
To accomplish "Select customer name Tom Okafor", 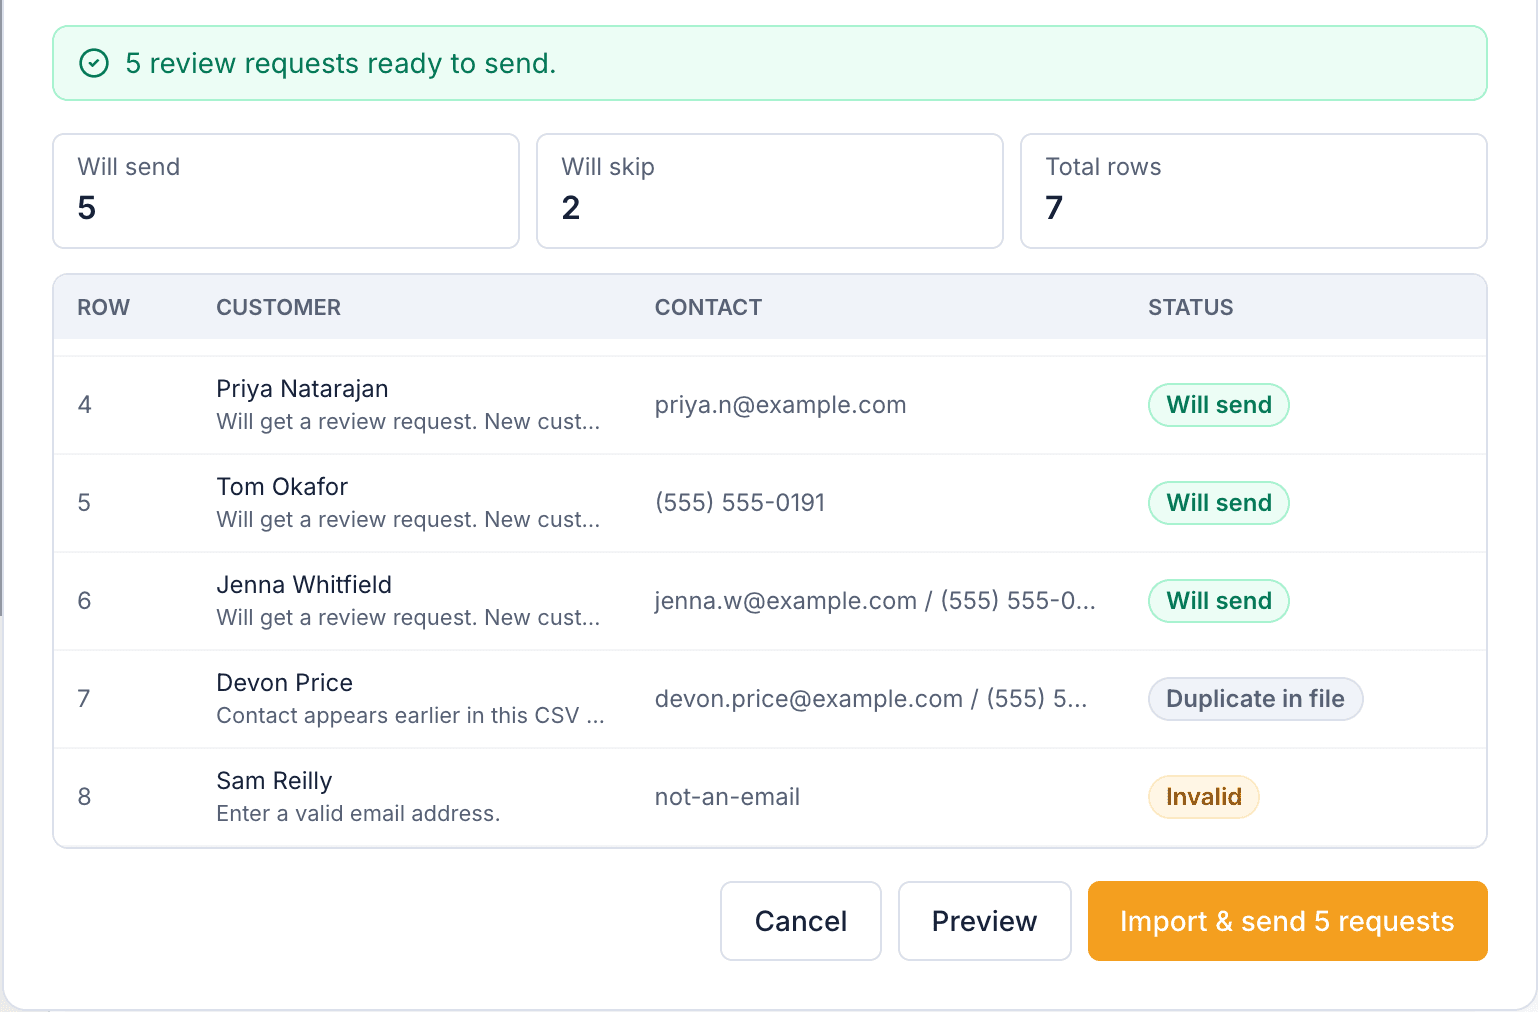I will [x=282, y=487].
